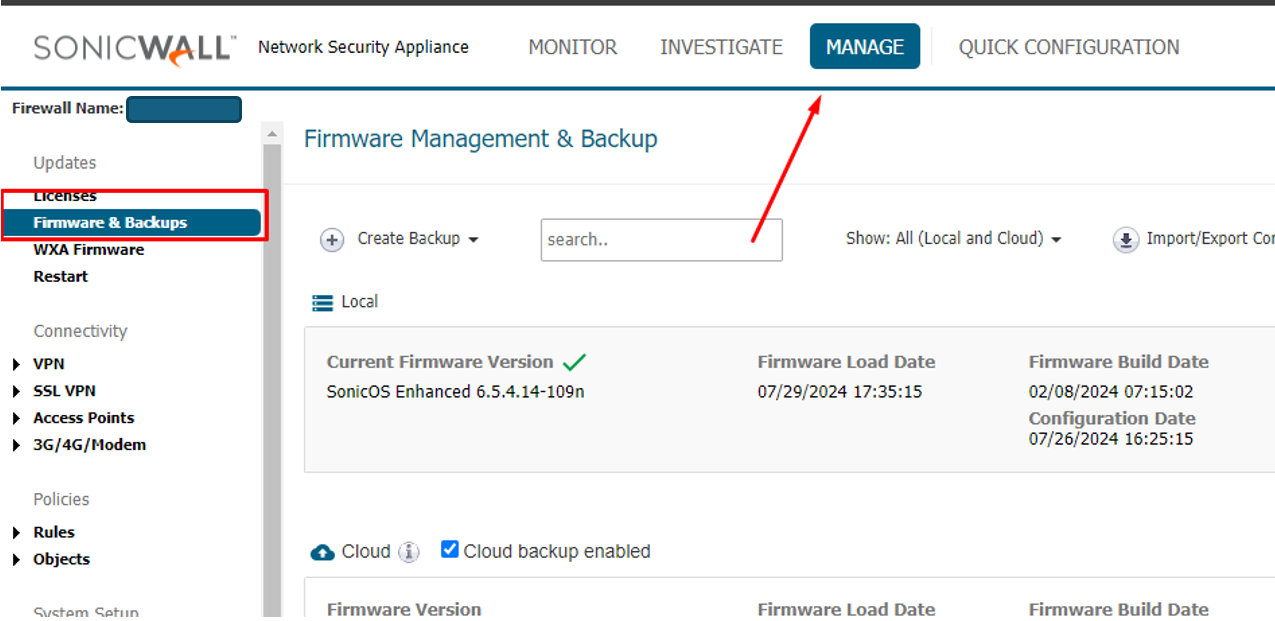Select the MANAGE tab
The width and height of the screenshot is (1275, 621).
pos(865,47)
